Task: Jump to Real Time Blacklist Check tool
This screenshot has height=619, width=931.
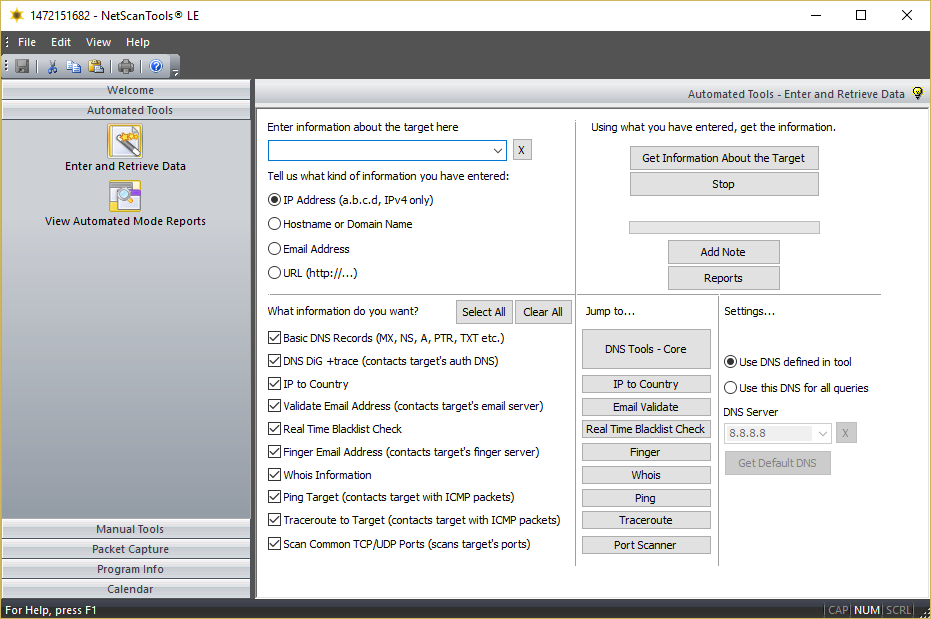Action: pyautogui.click(x=646, y=429)
